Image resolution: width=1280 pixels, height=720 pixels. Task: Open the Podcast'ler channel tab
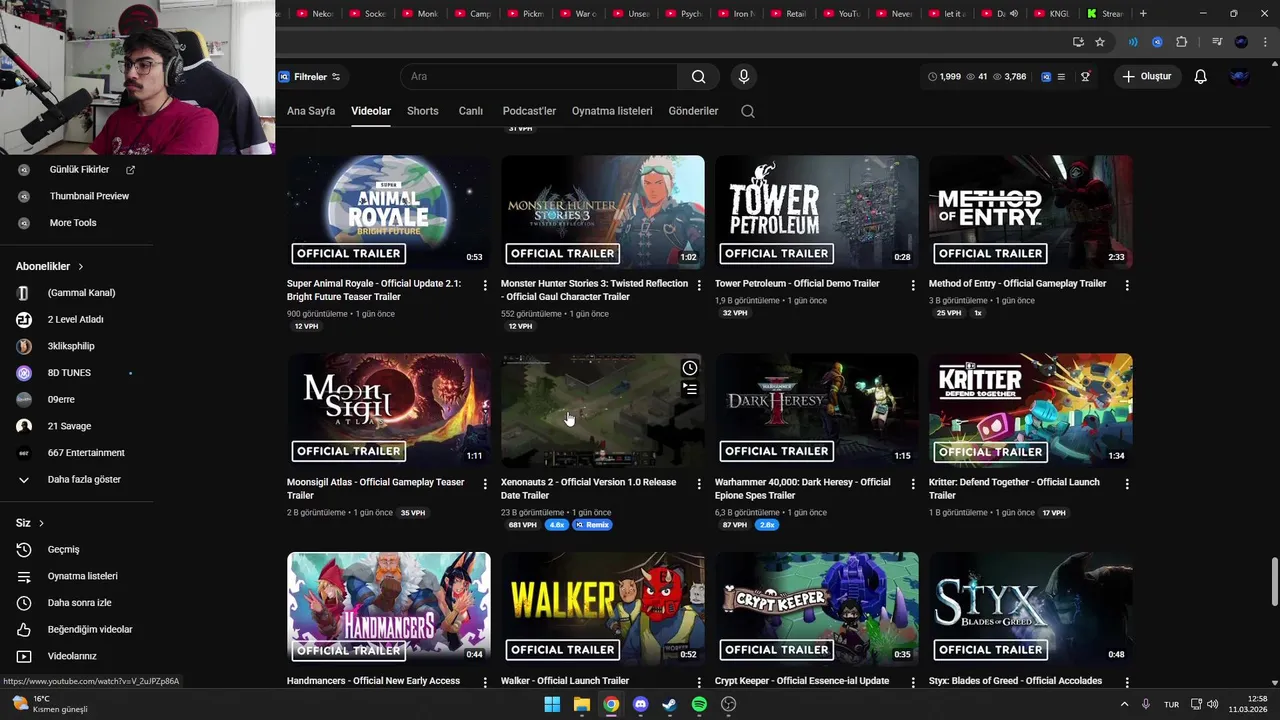(x=529, y=111)
